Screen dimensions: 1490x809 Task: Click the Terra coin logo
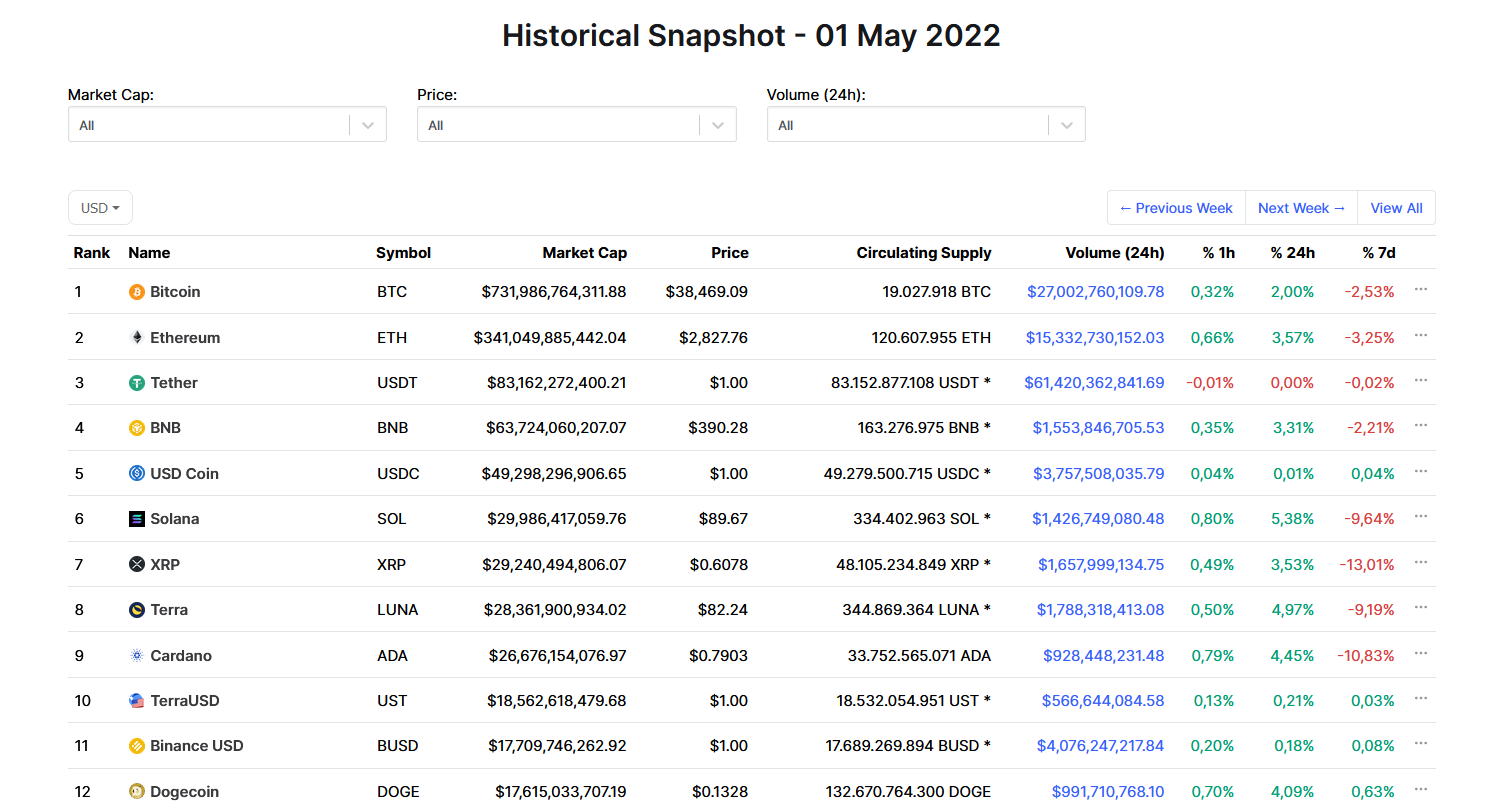137,610
